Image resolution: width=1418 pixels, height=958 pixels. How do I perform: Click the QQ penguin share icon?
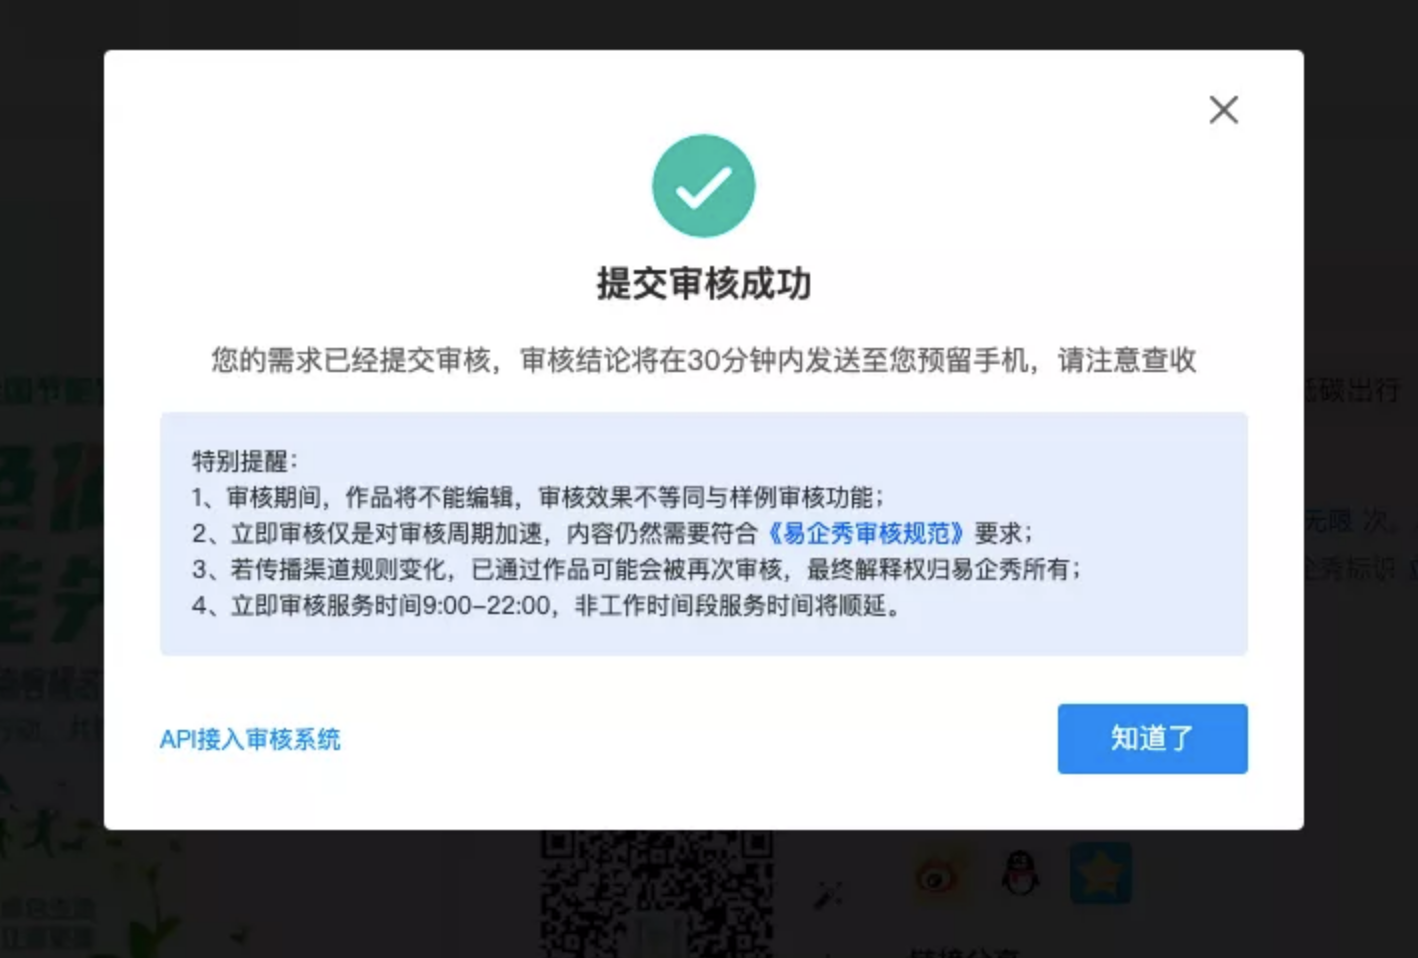click(1020, 873)
